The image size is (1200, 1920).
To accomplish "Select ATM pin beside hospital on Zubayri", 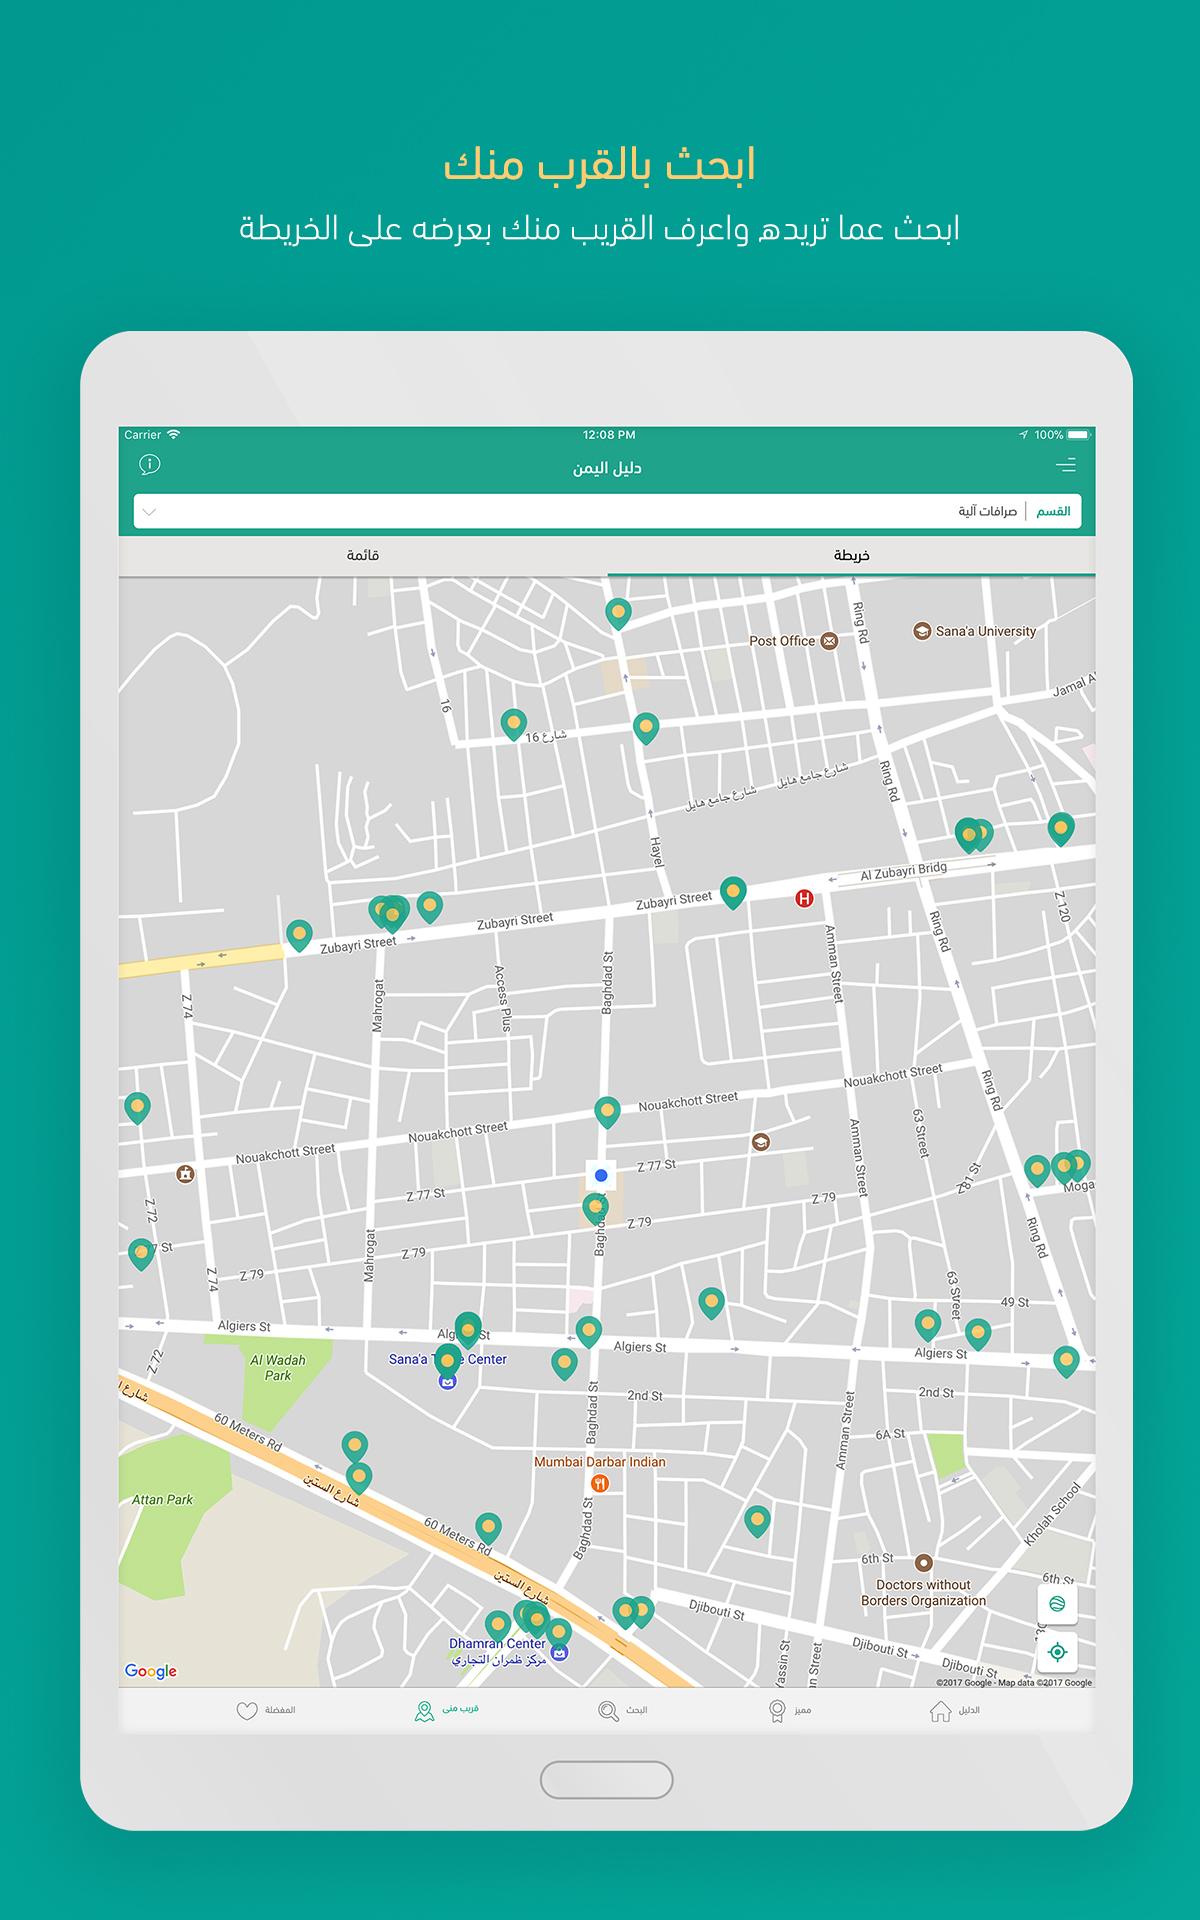I will click(x=733, y=893).
